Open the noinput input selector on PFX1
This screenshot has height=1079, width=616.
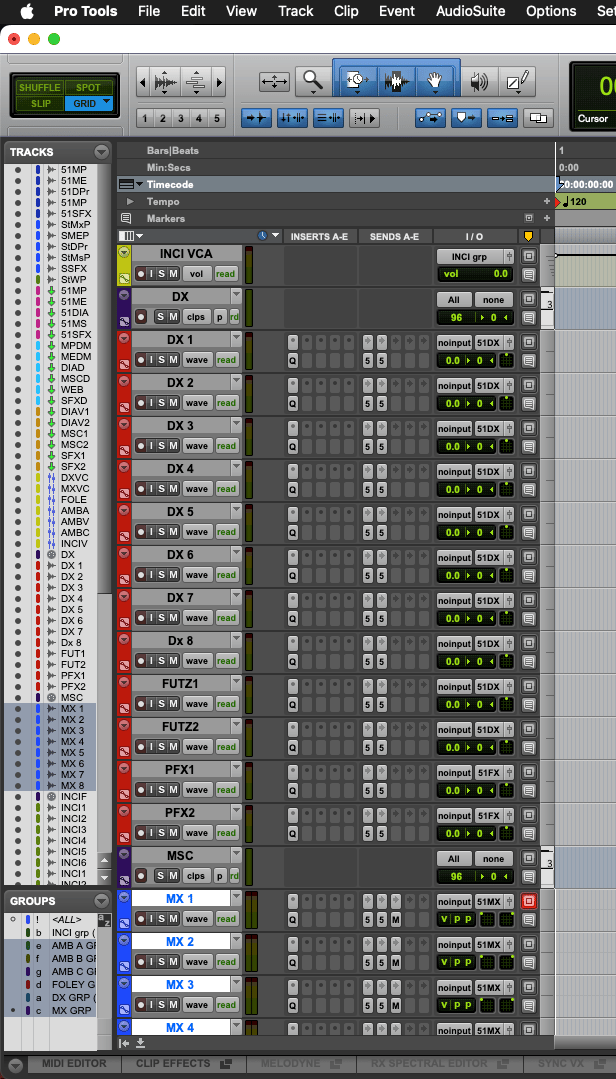click(454, 773)
